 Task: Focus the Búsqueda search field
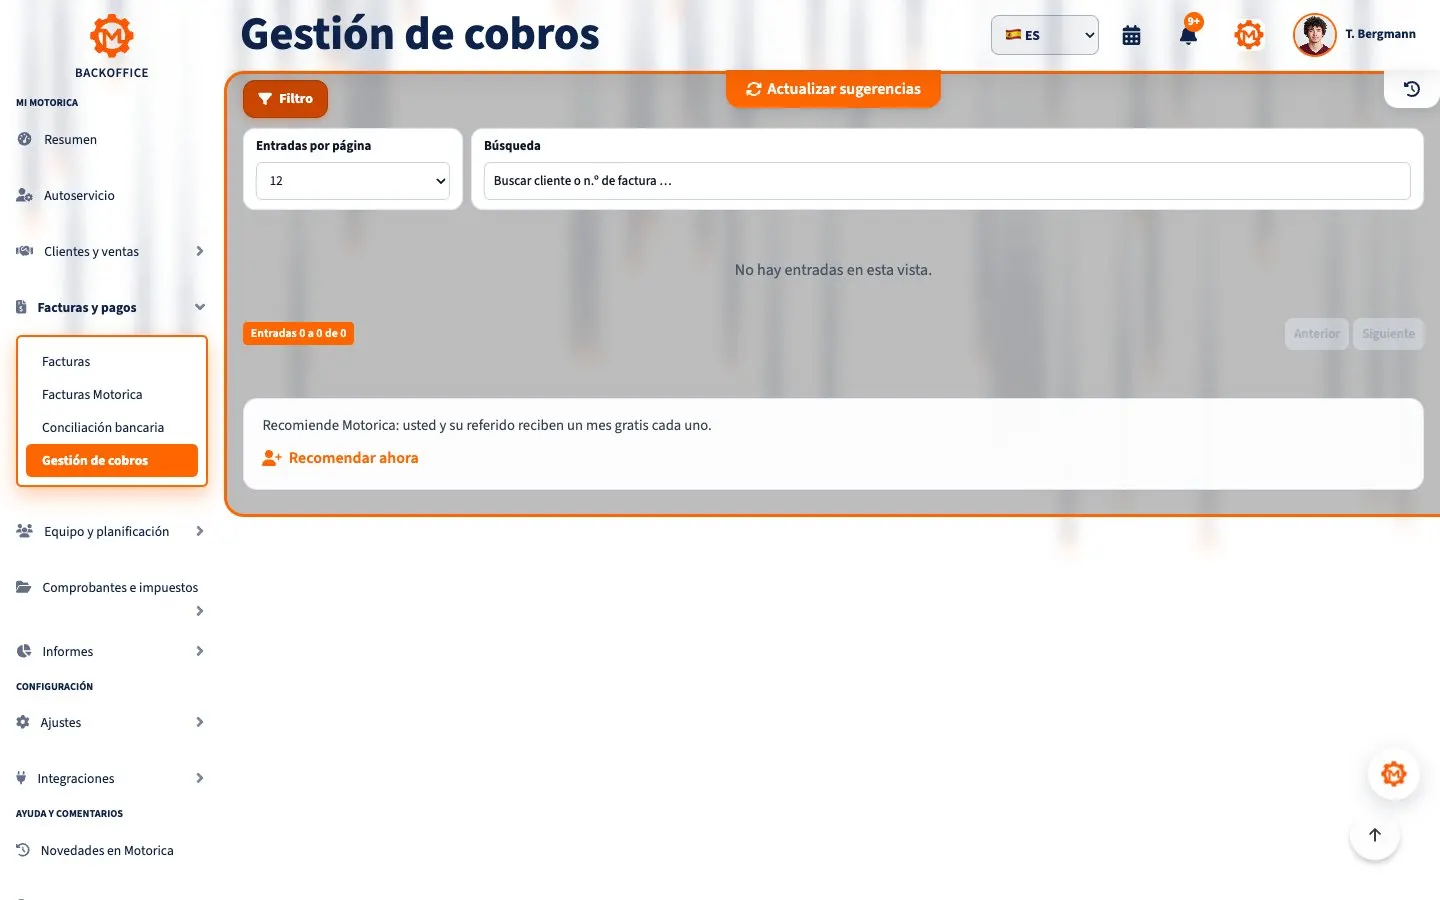pyautogui.click(x=947, y=181)
